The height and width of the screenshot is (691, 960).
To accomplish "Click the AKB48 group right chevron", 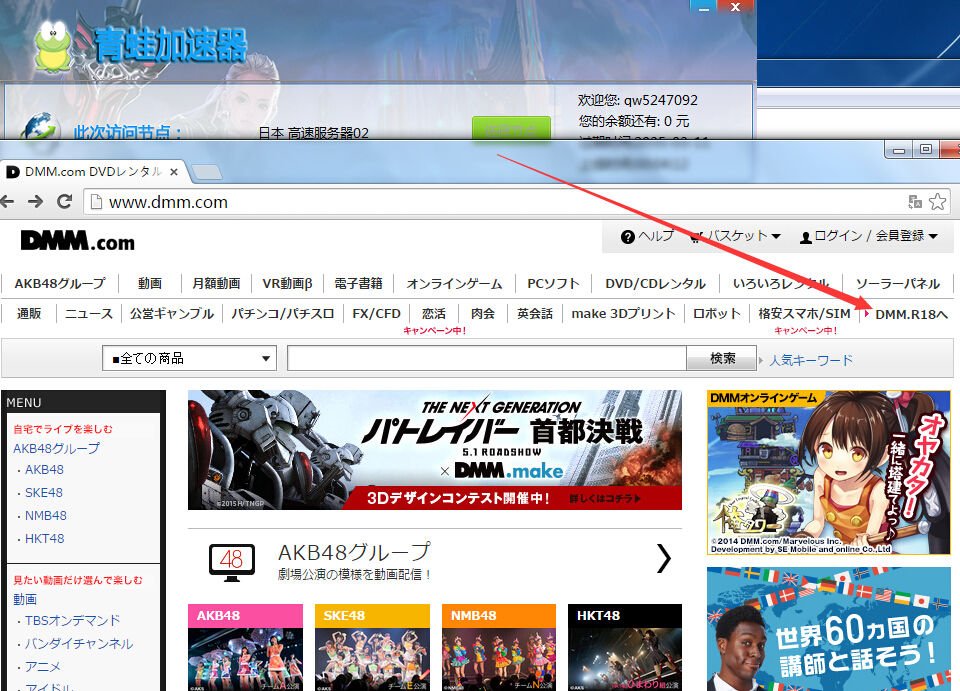I will [663, 558].
